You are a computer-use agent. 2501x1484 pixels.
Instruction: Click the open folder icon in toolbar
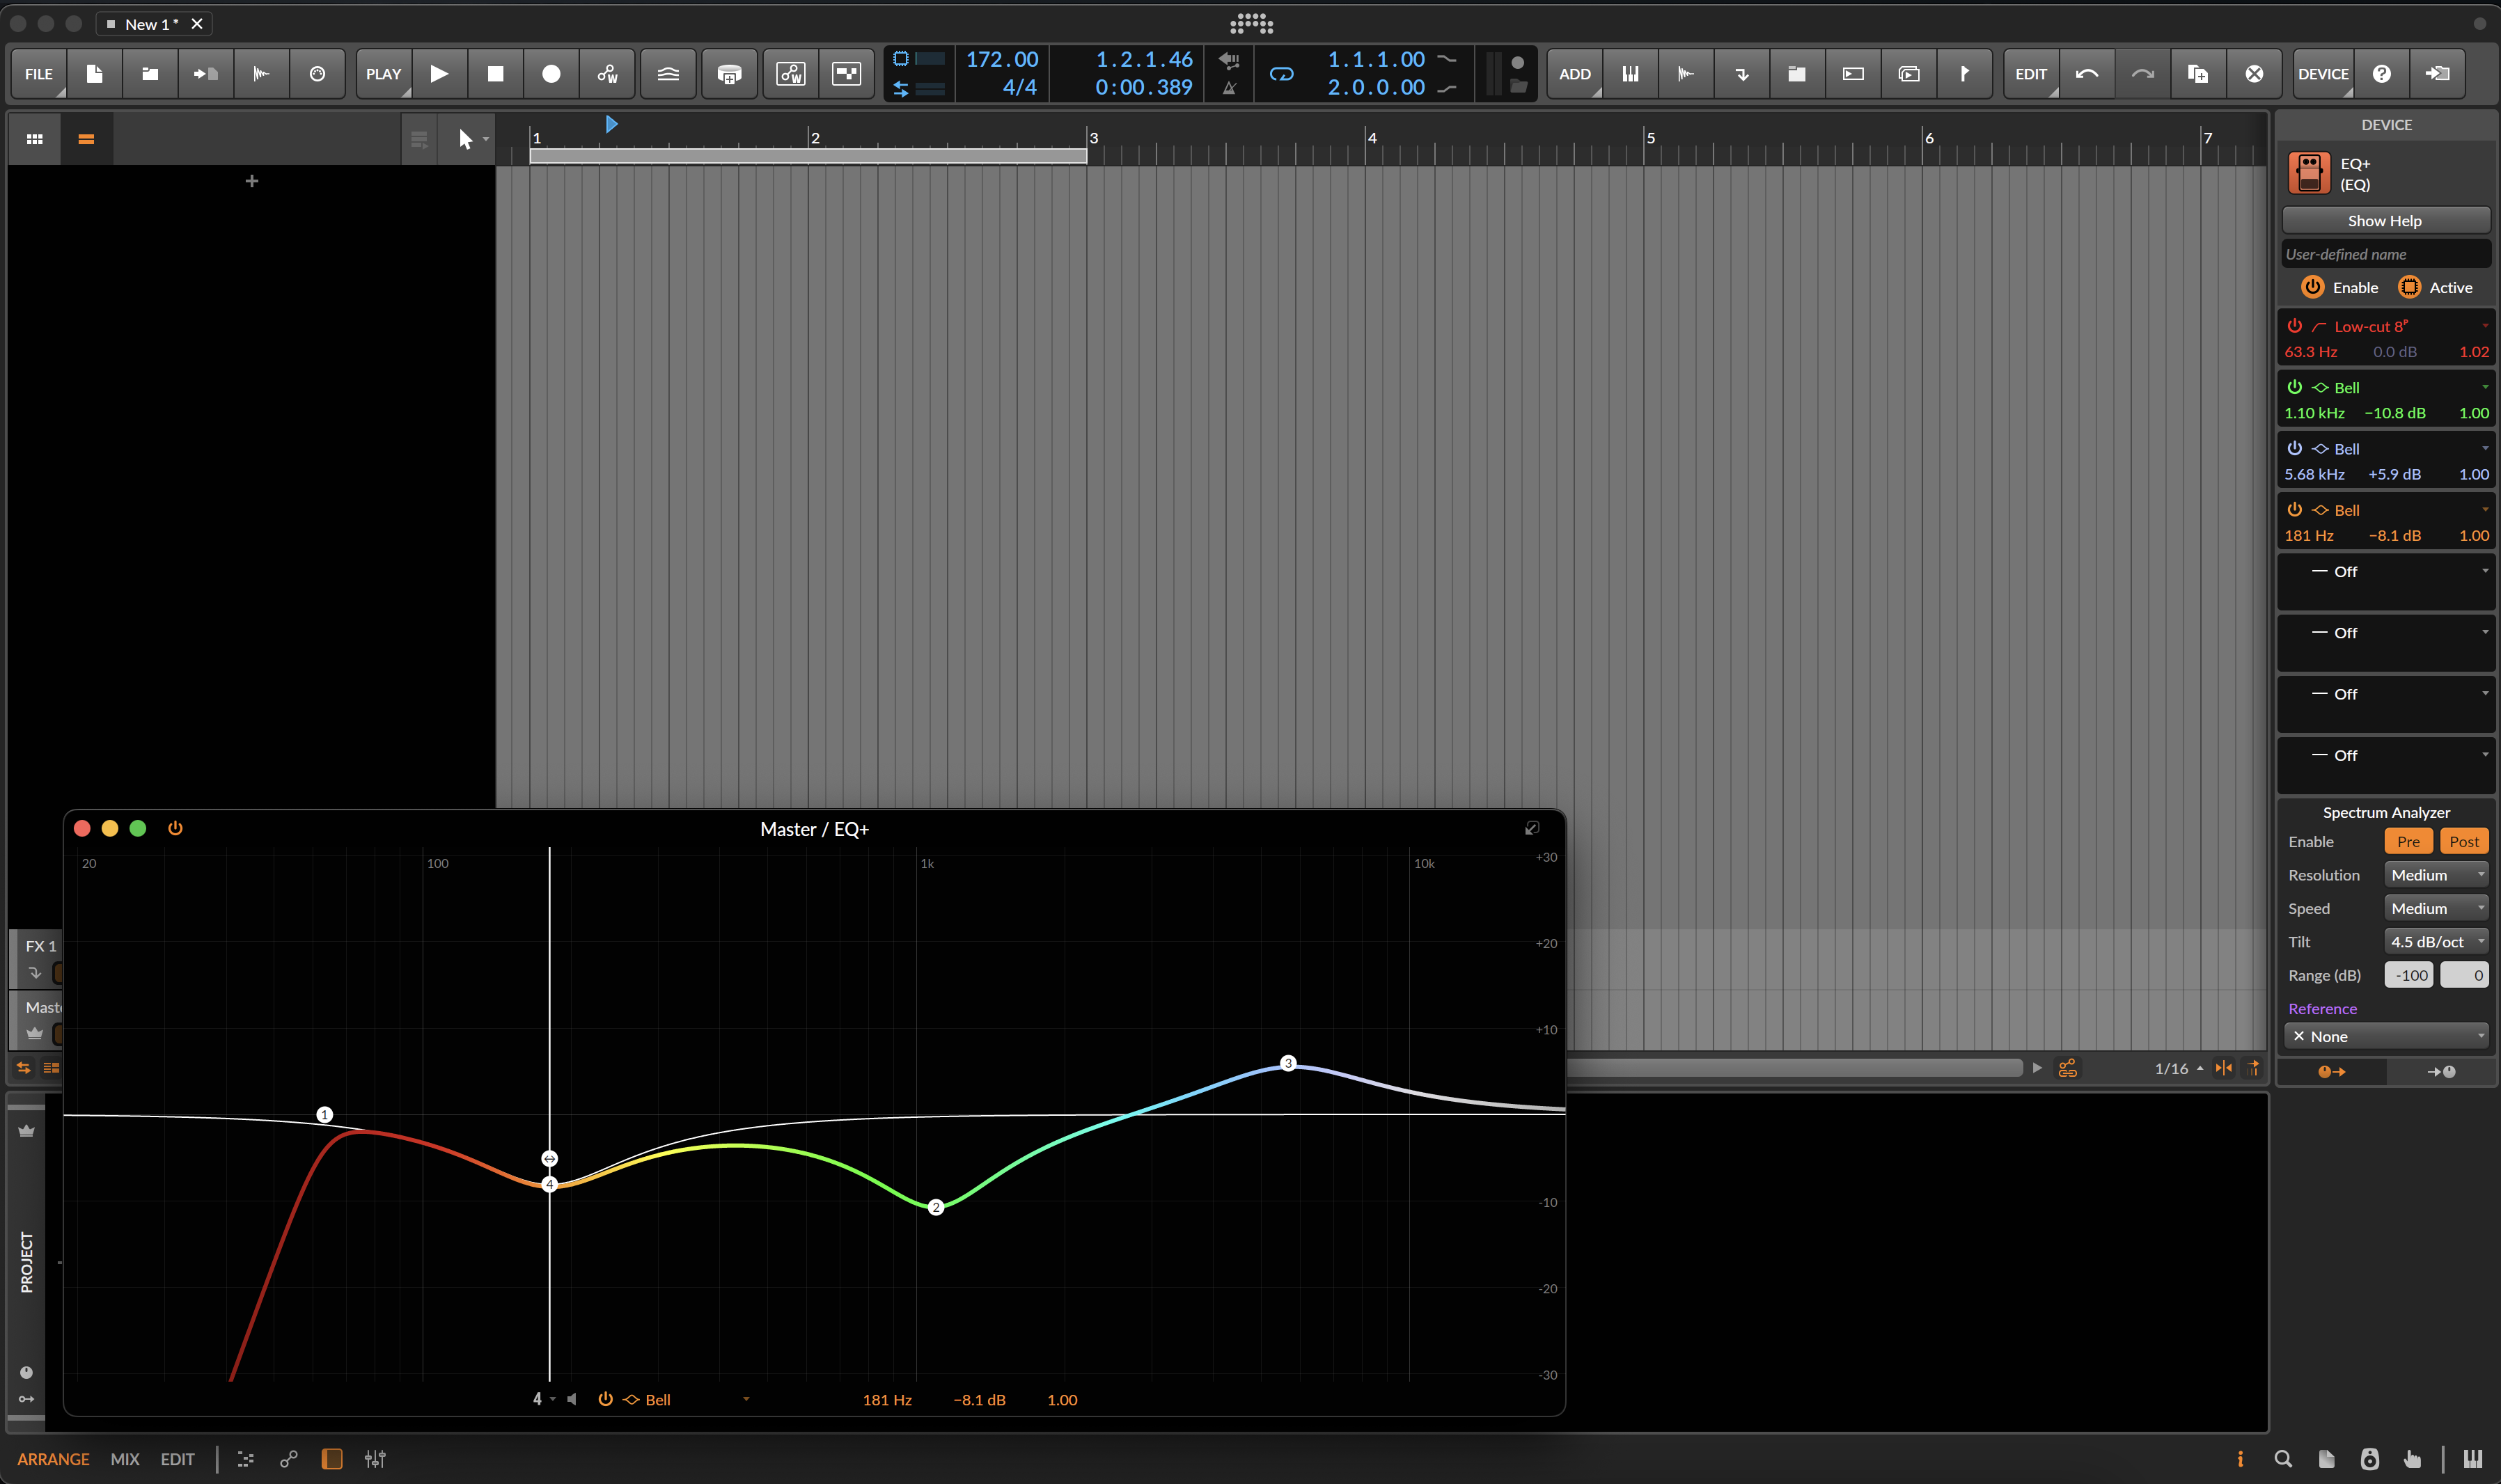[150, 74]
